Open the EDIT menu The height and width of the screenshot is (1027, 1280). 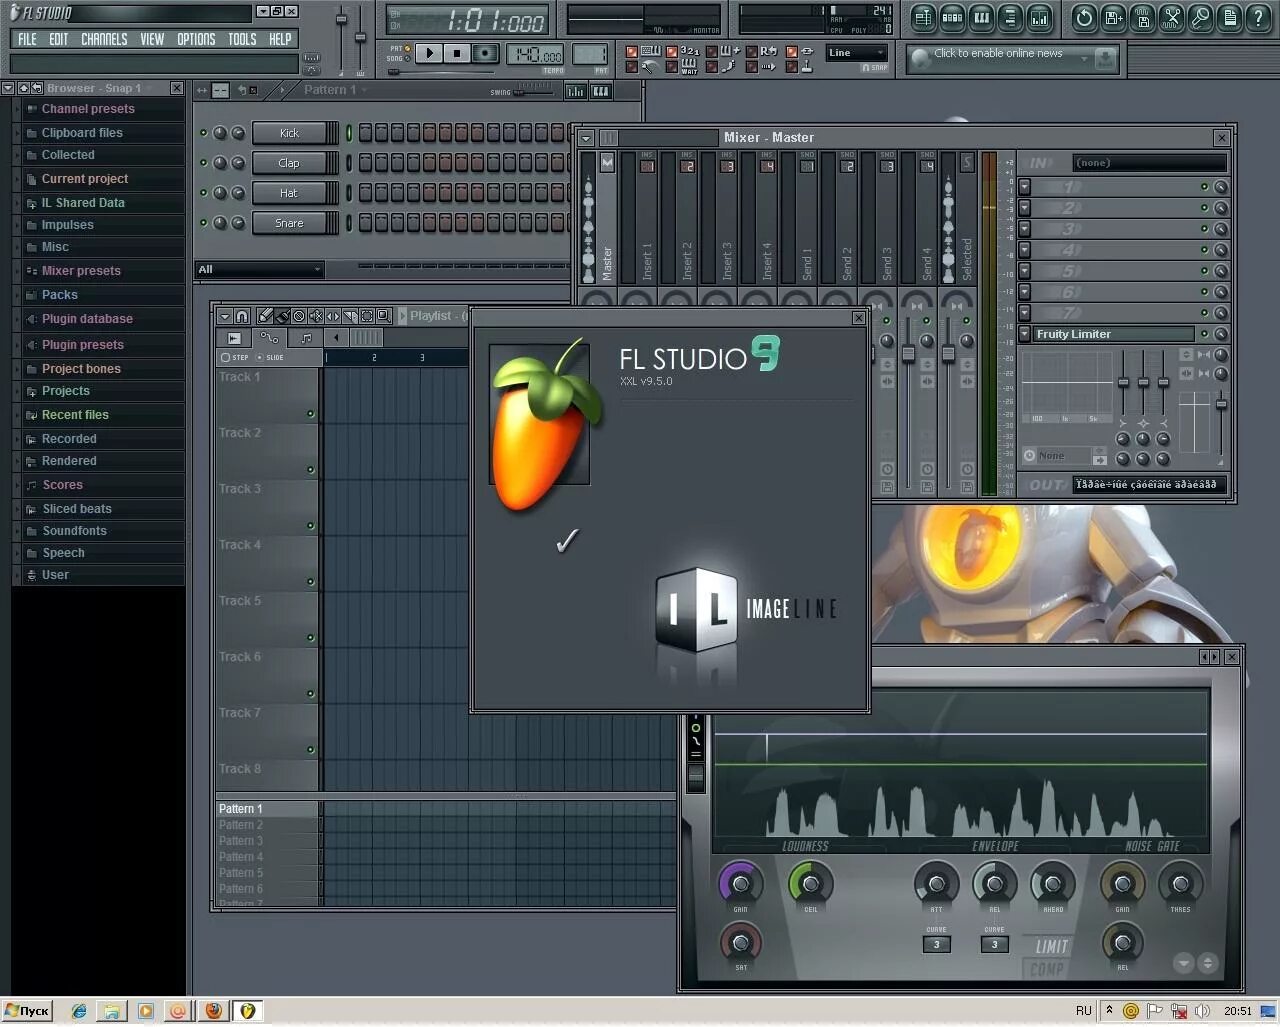(59, 39)
